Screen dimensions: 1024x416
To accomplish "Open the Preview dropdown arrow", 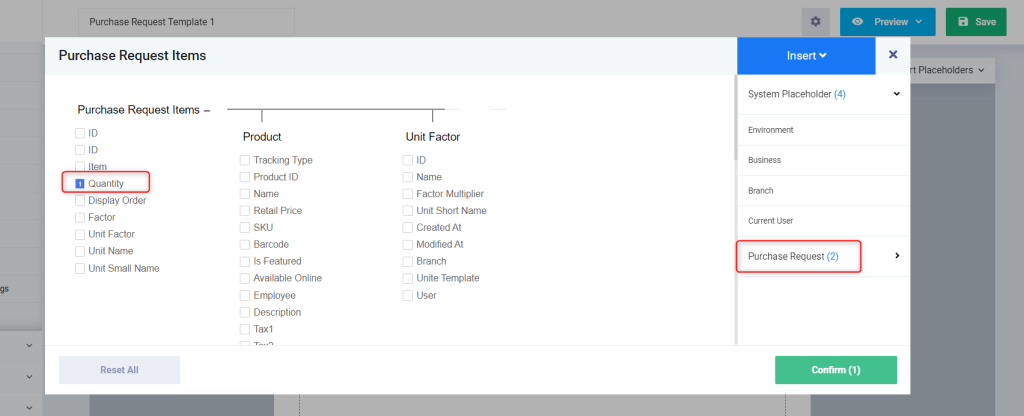I will [919, 22].
